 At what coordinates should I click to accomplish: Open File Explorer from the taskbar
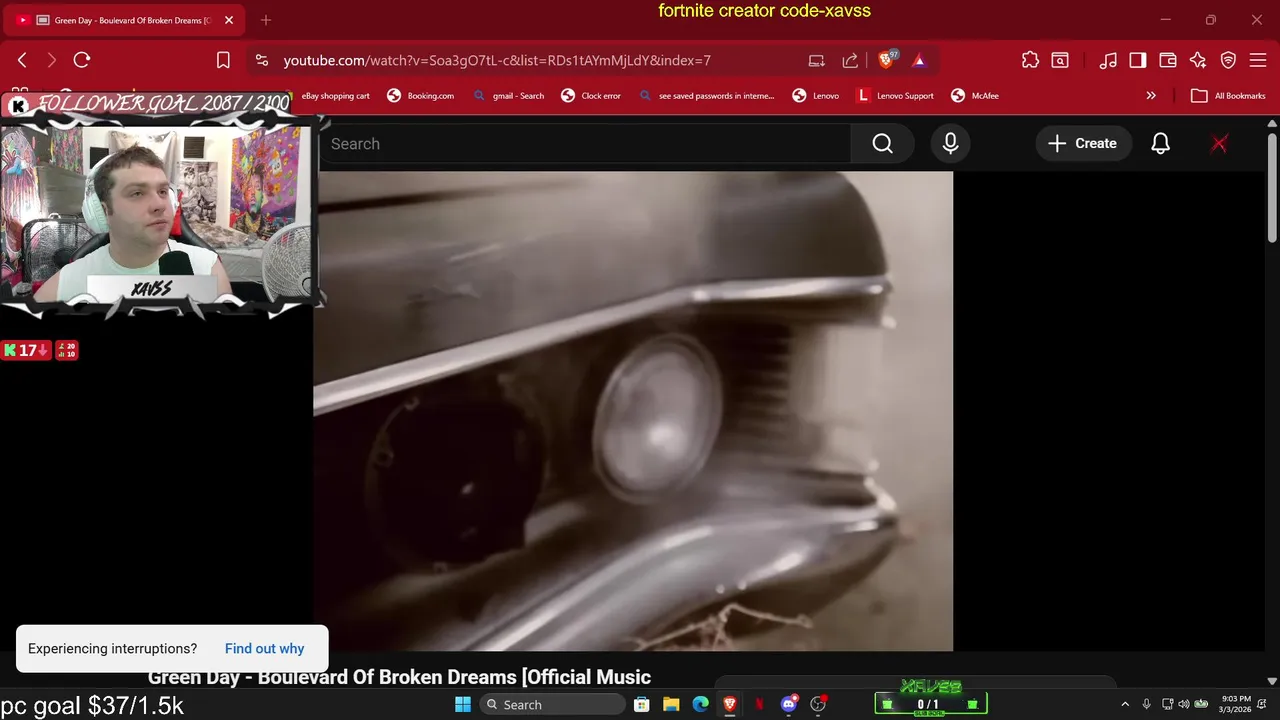click(x=671, y=704)
